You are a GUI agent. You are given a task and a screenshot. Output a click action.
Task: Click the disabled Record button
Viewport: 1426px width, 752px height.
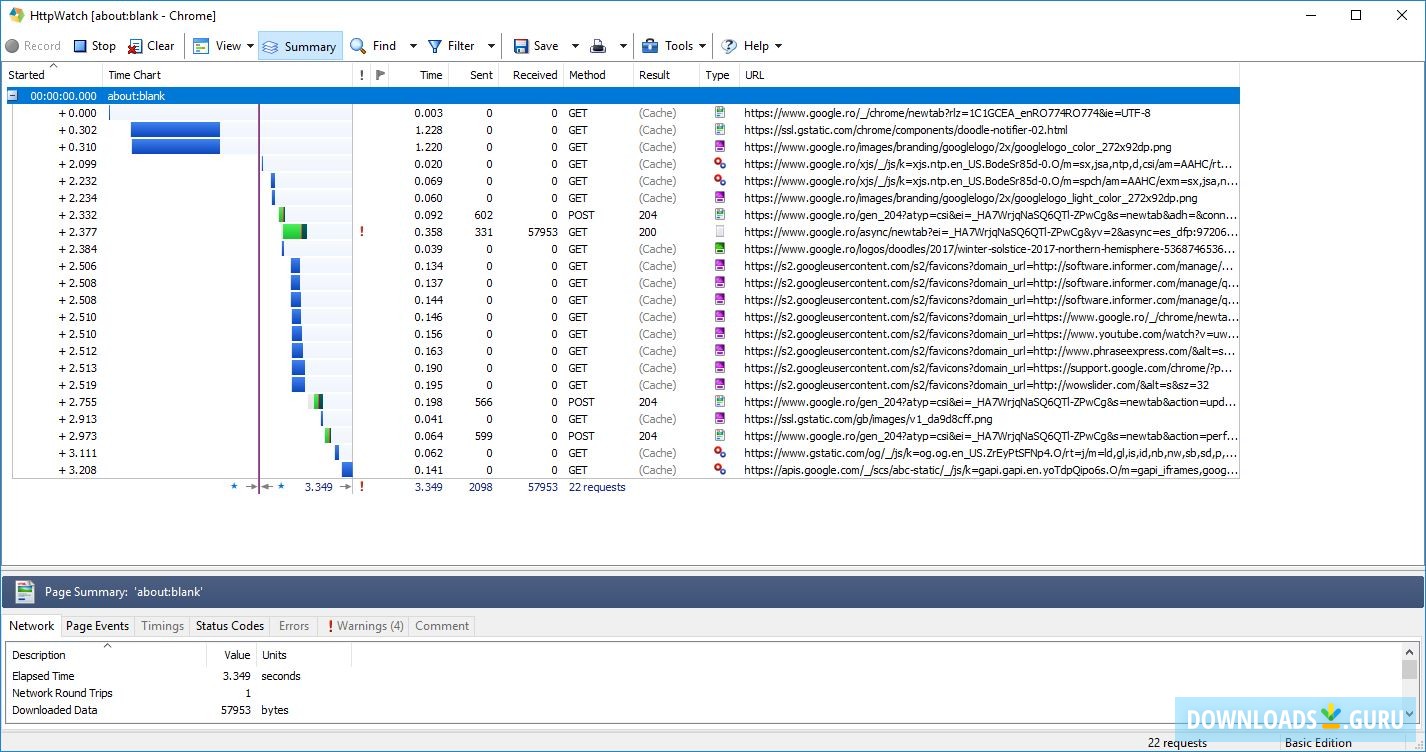33,46
